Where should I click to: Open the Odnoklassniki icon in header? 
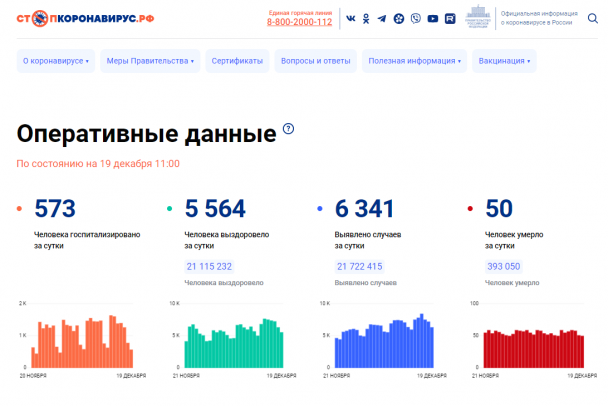tap(366, 18)
